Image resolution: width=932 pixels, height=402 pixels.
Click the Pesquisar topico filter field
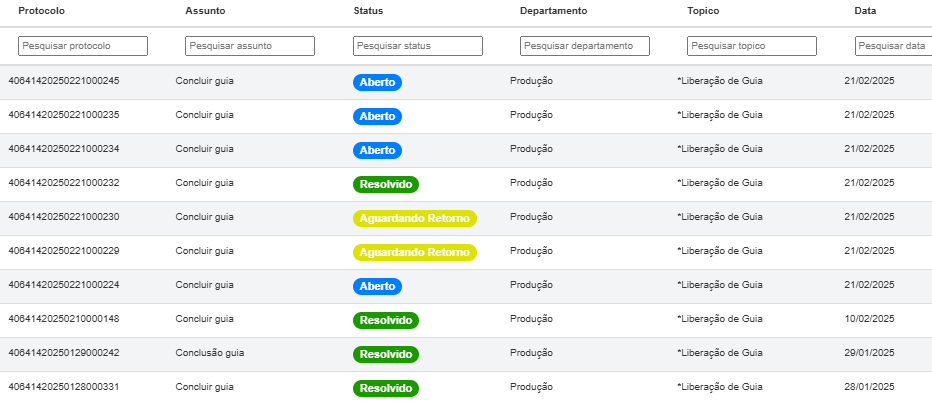pyautogui.click(x=752, y=46)
